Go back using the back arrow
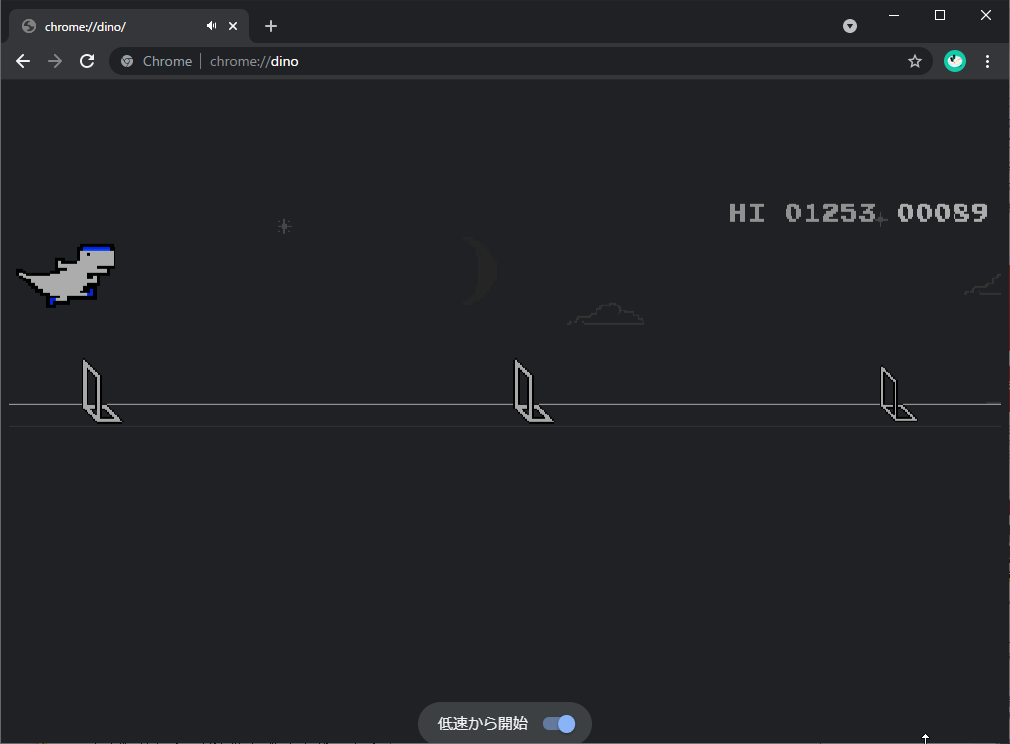1010x744 pixels. click(x=23, y=61)
